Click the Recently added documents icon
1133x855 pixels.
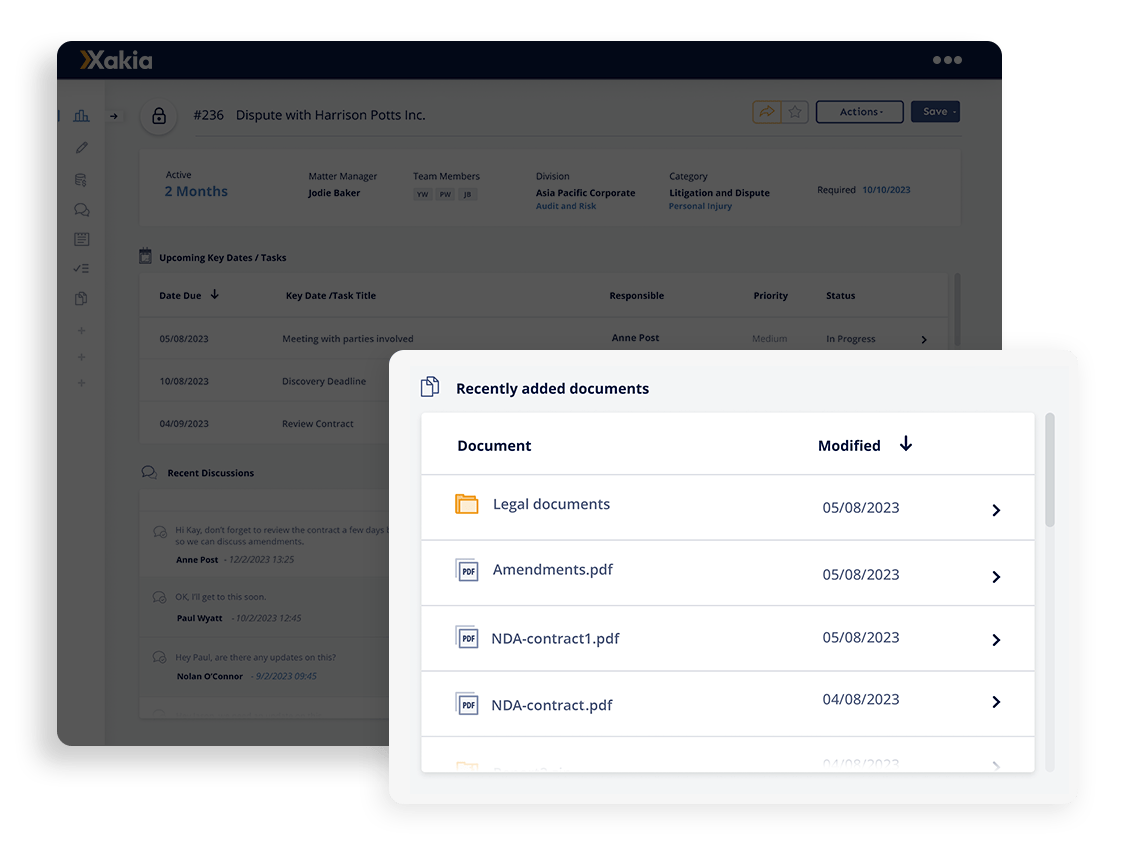430,387
